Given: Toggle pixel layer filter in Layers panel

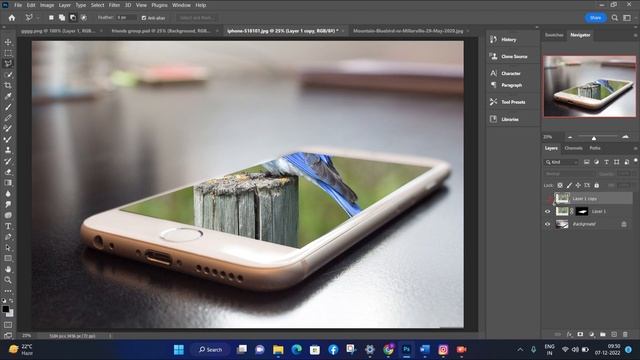Looking at the screenshot, I should pyautogui.click(x=587, y=162).
